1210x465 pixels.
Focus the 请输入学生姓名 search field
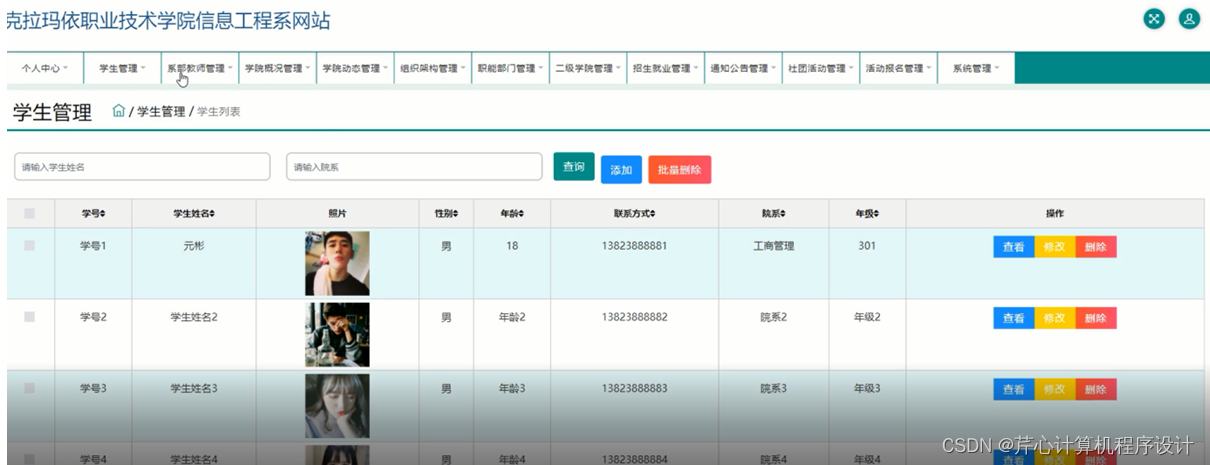click(142, 167)
